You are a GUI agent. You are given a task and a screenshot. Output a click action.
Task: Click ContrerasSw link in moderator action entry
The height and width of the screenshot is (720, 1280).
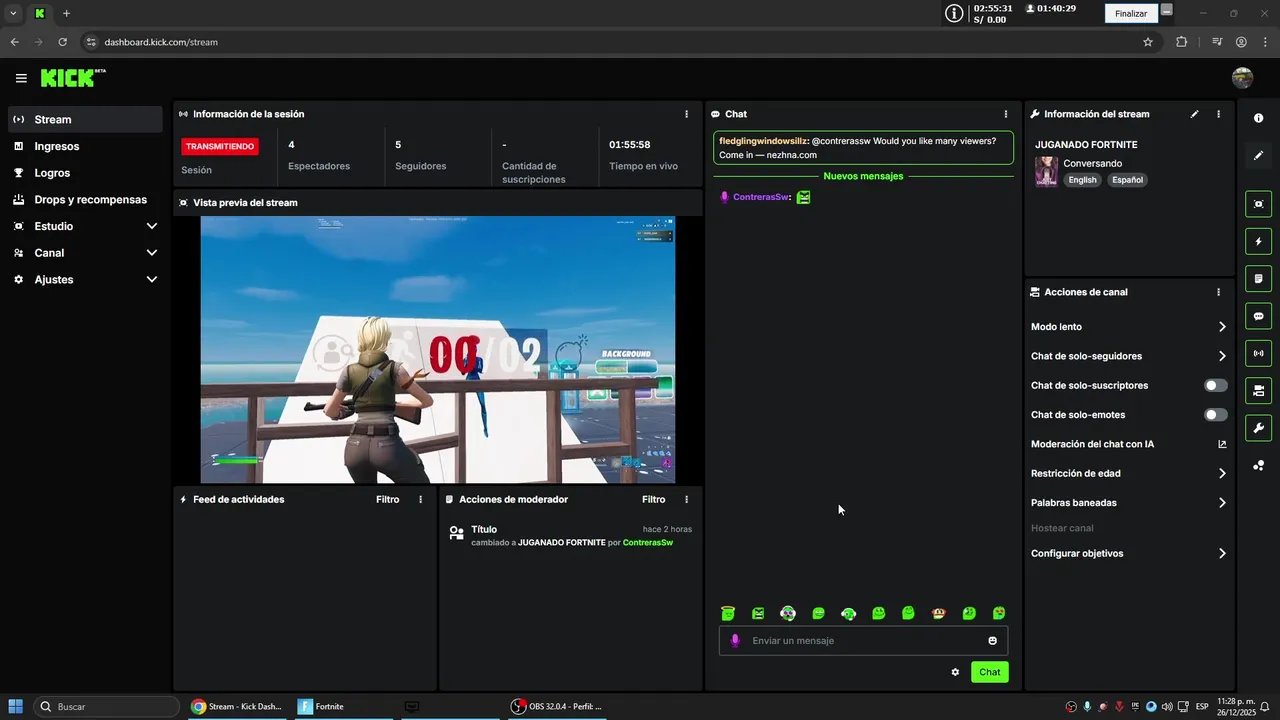[x=647, y=543]
